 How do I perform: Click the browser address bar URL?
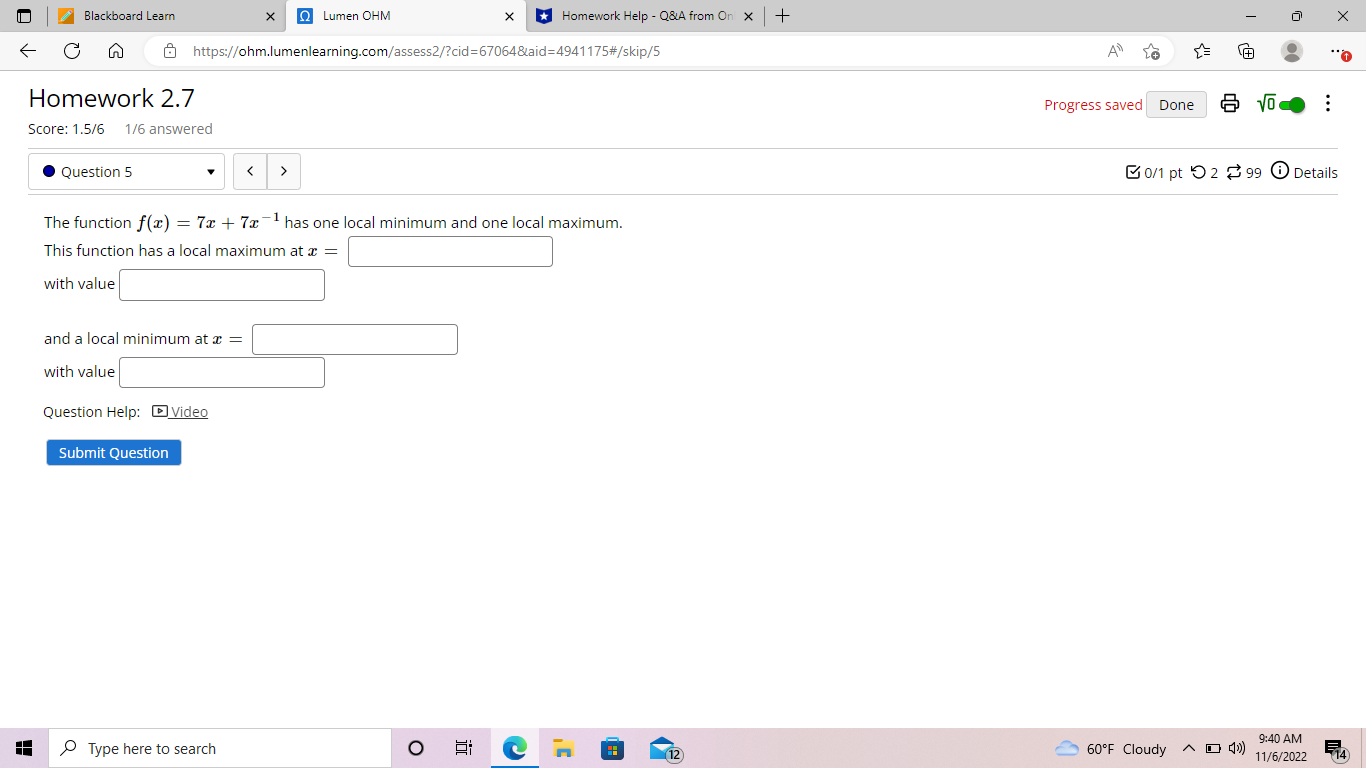click(426, 51)
